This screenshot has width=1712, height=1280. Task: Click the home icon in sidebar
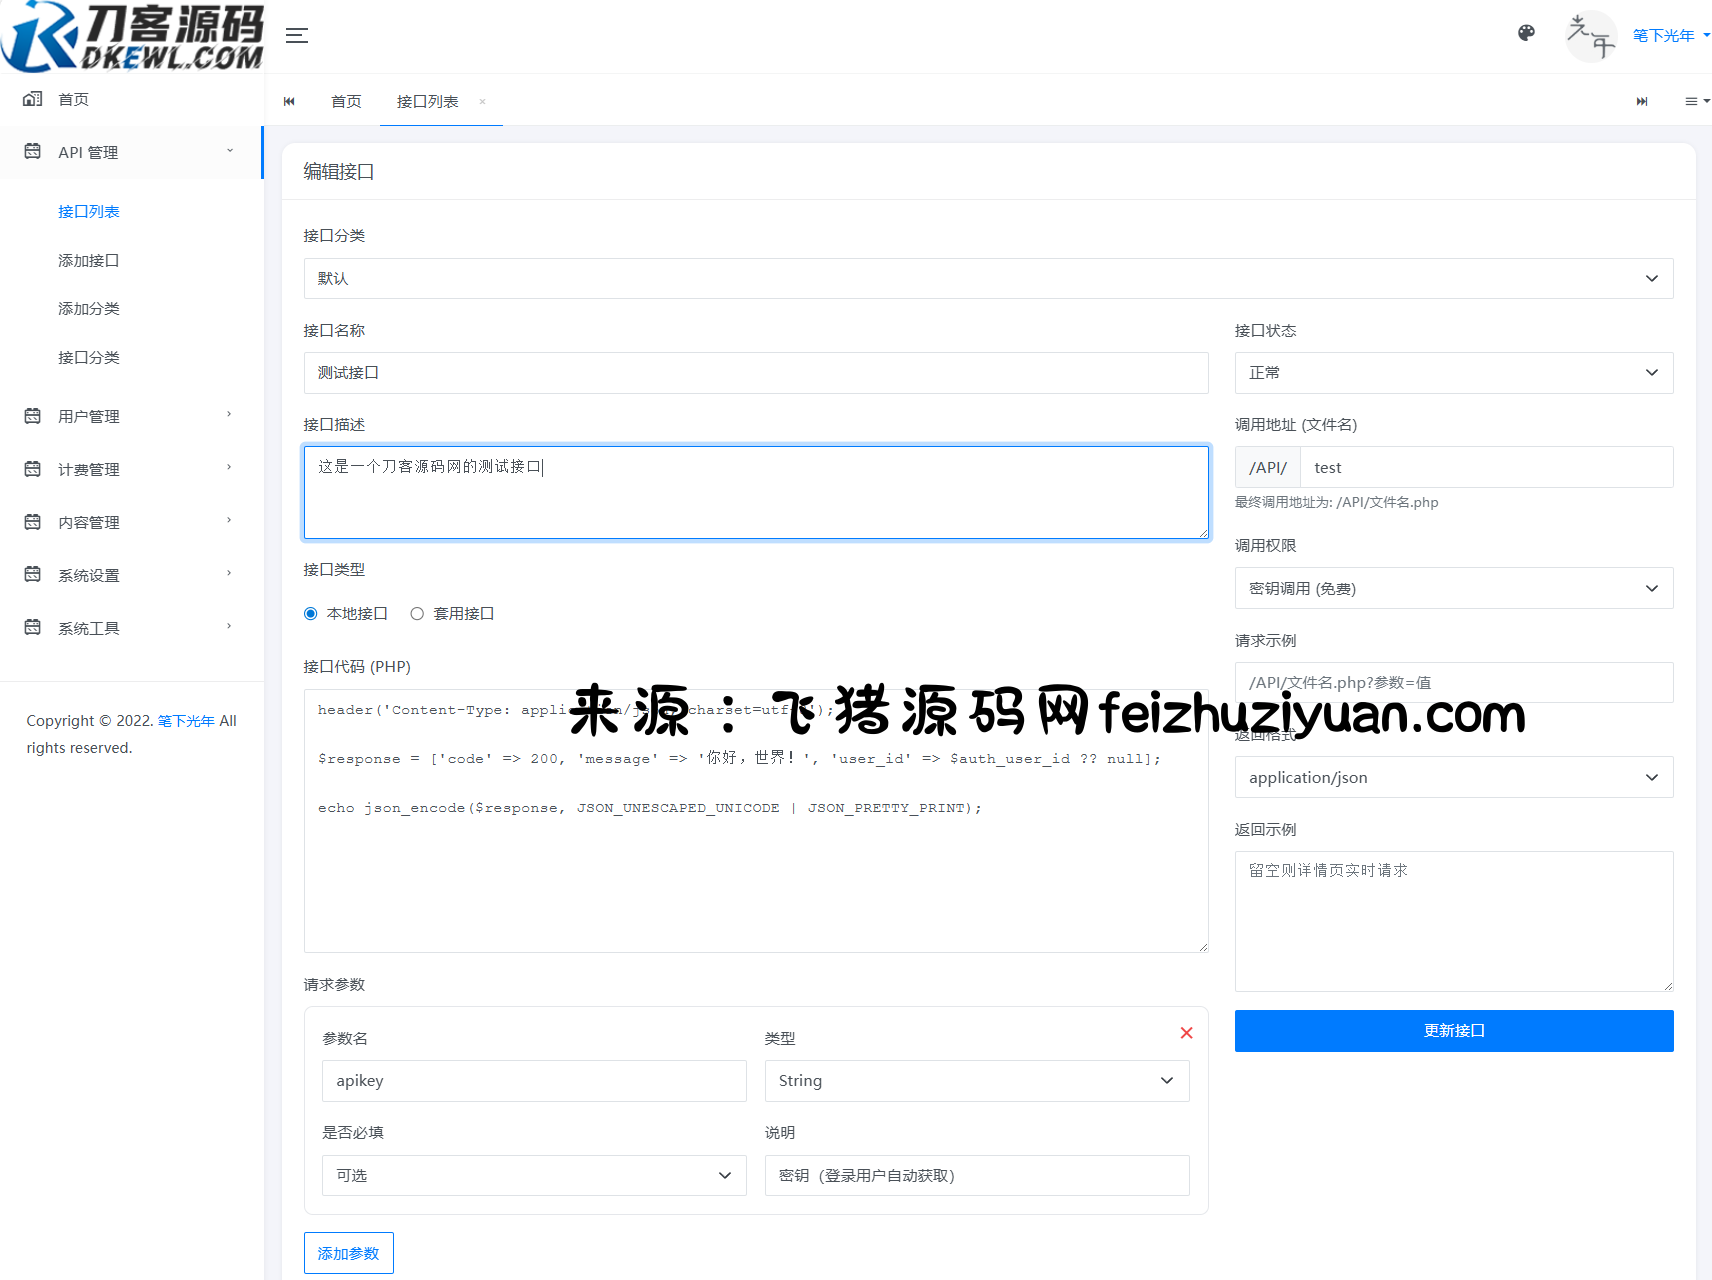(x=33, y=99)
